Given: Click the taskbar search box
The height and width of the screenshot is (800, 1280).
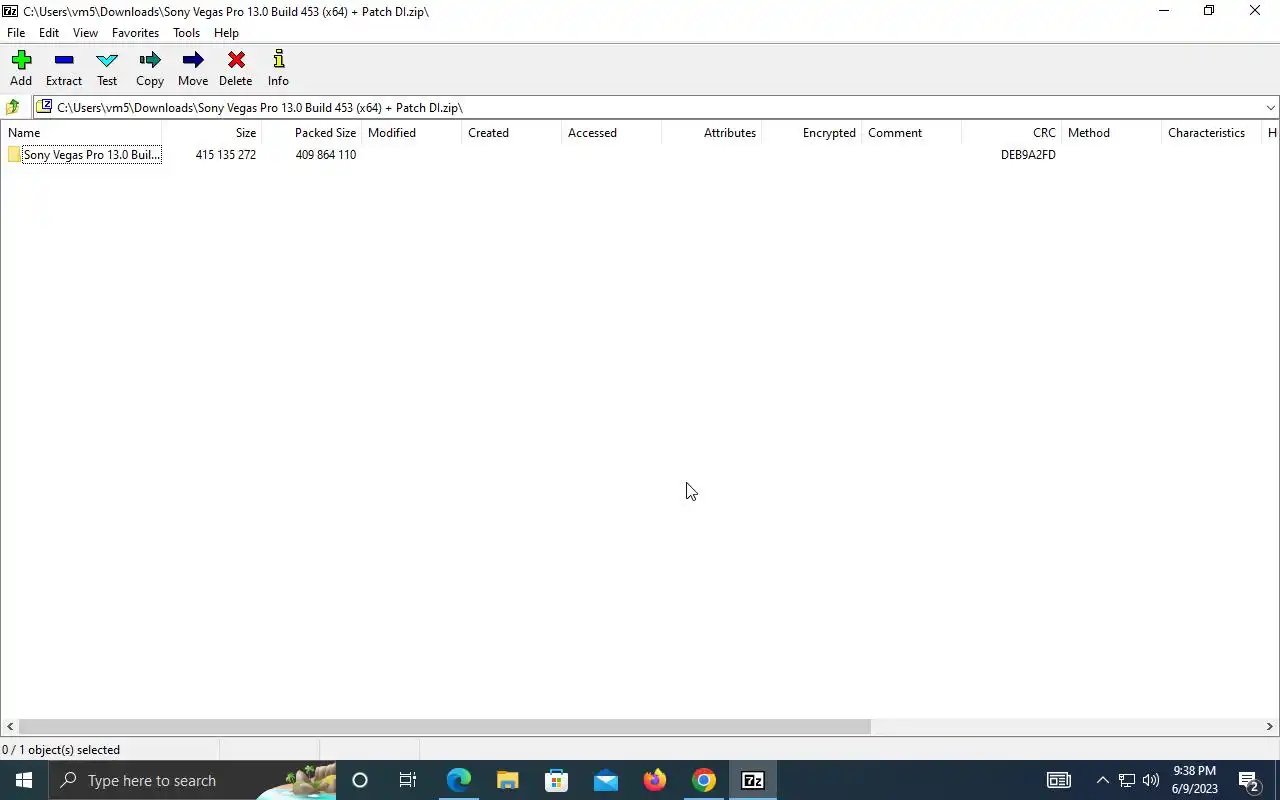Looking at the screenshot, I should 192,780.
